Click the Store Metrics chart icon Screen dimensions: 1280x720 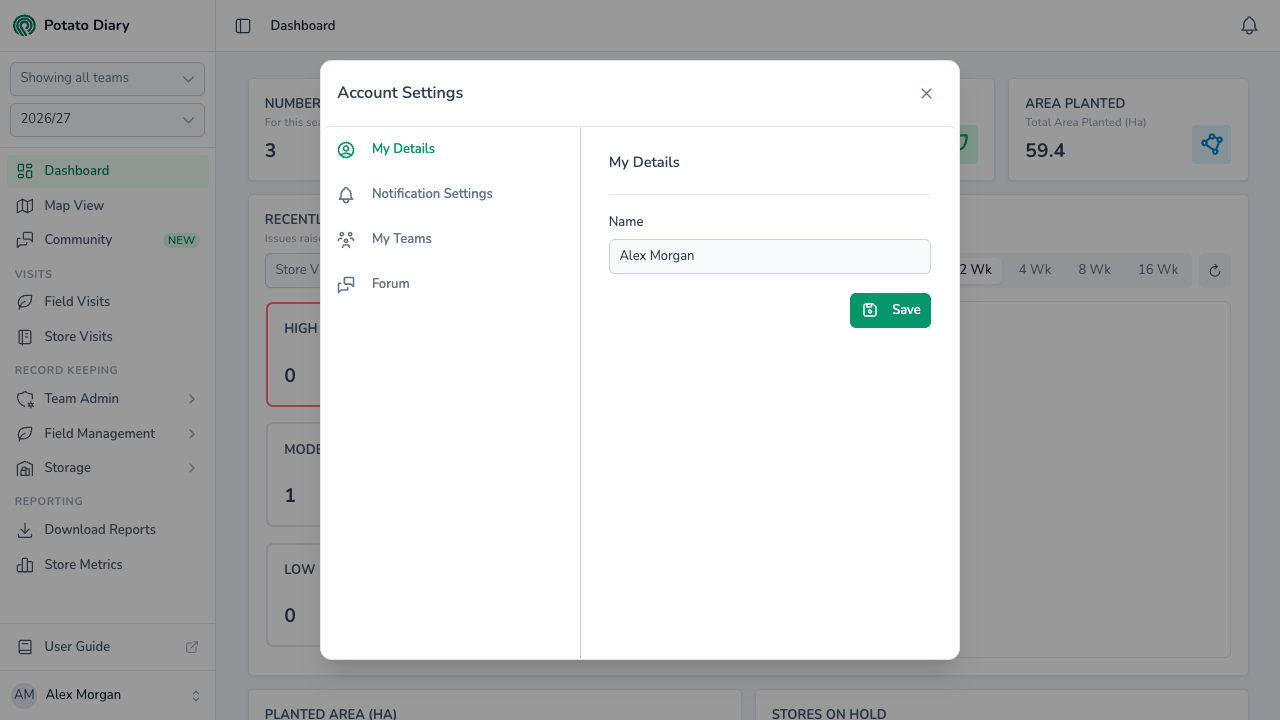point(25,565)
